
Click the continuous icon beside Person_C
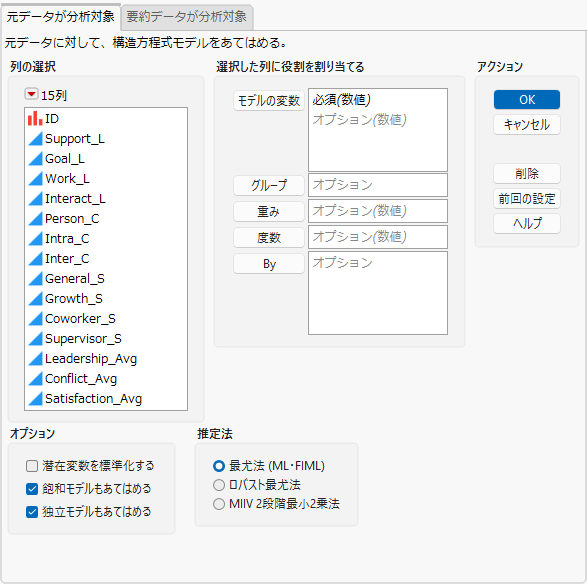point(36,219)
